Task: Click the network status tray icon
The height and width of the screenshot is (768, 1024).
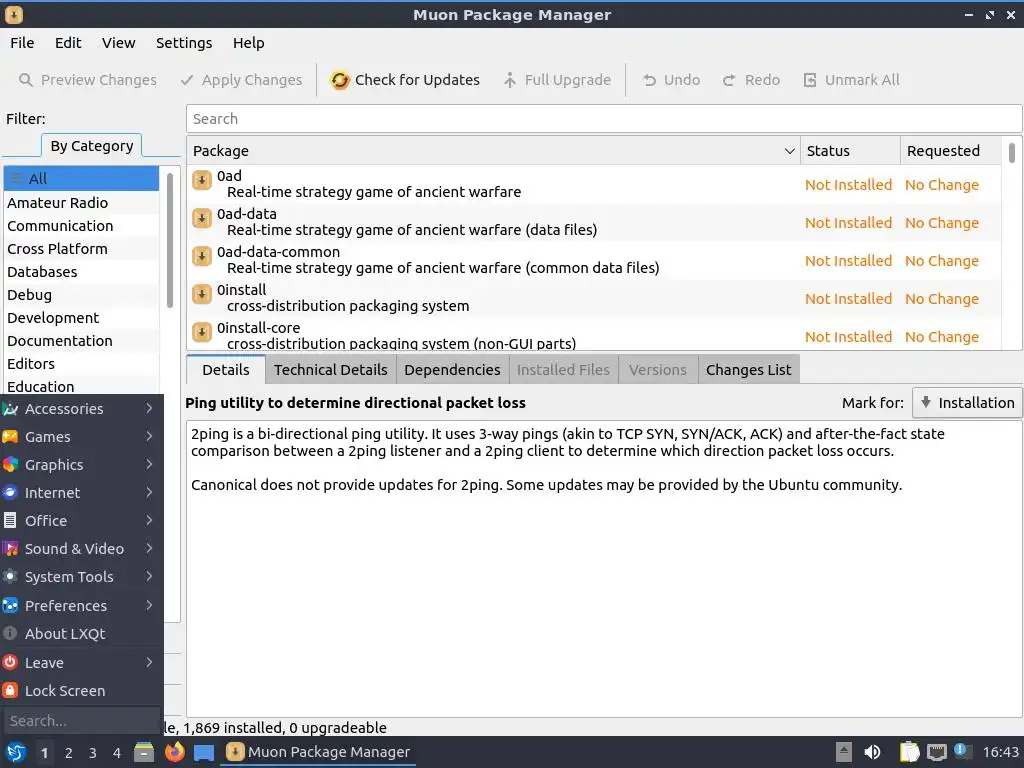Action: [x=936, y=752]
